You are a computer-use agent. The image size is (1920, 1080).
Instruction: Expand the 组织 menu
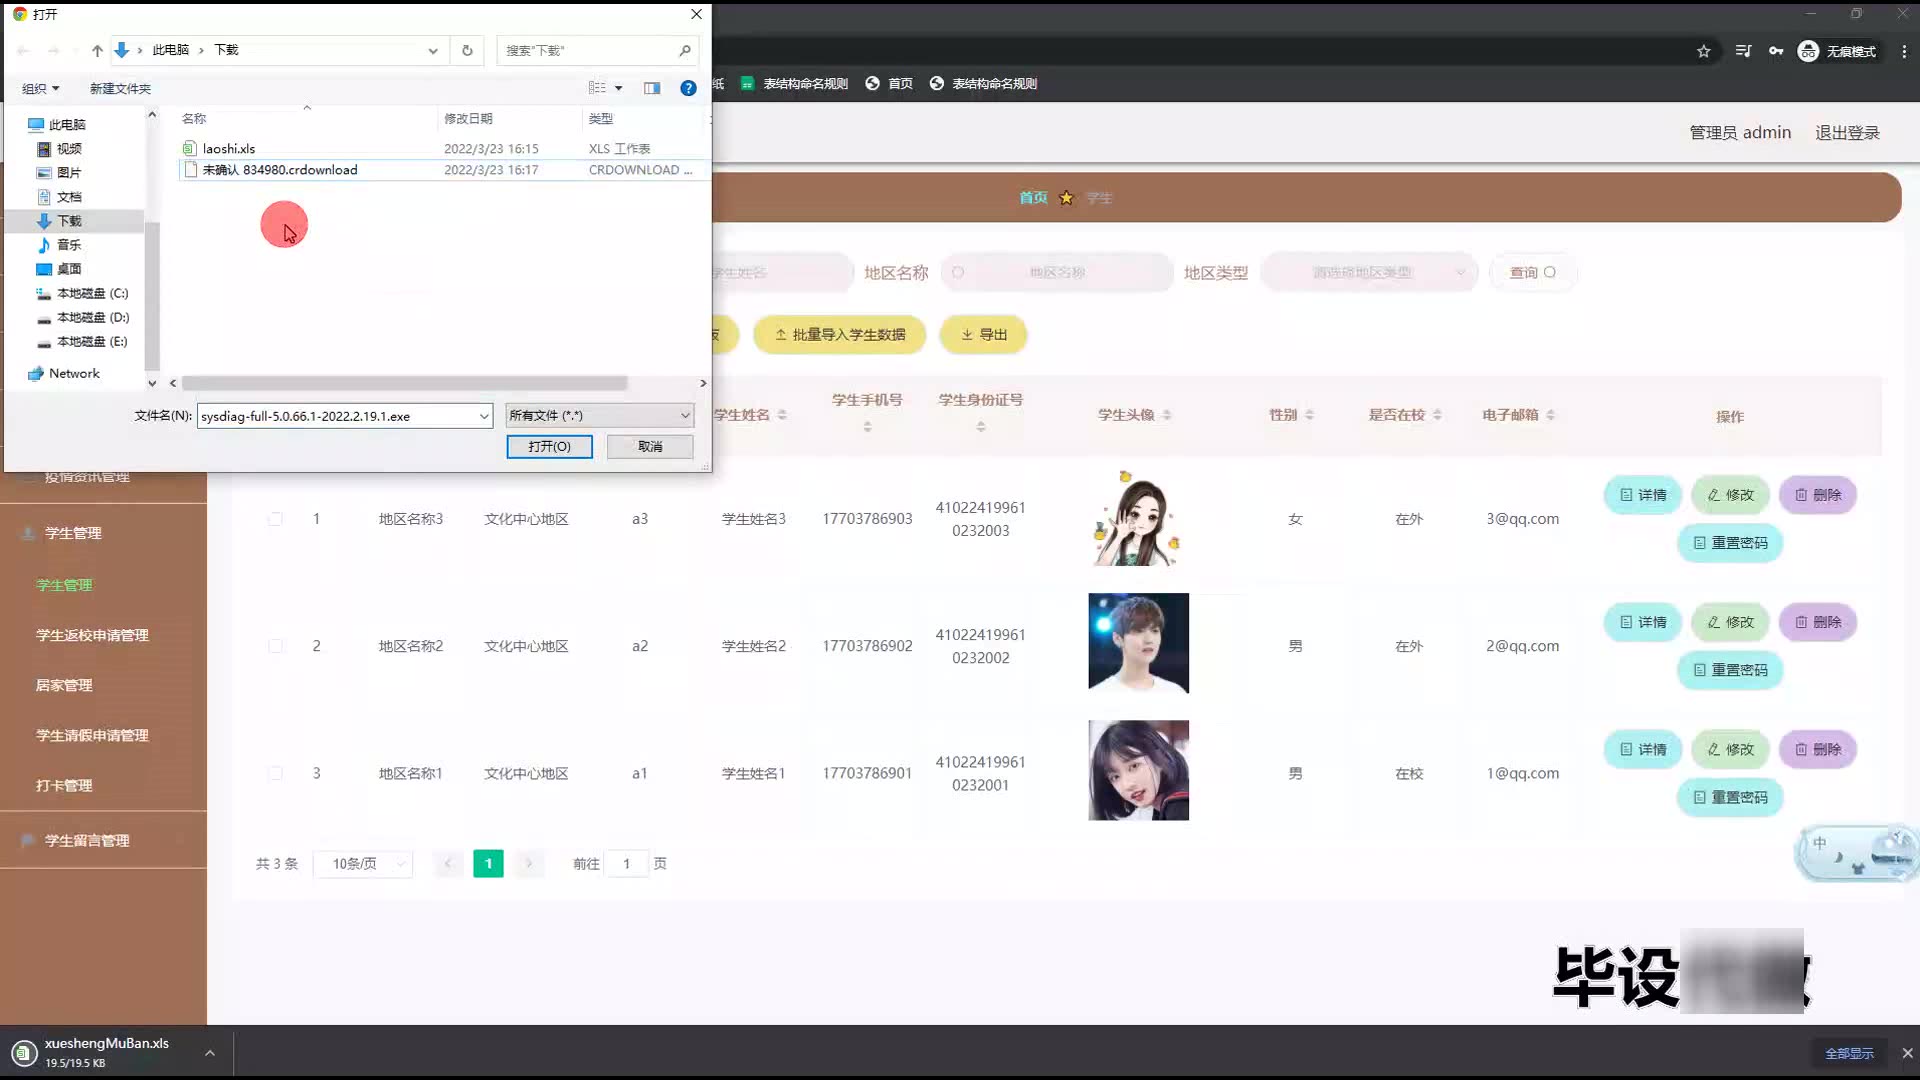[41, 88]
